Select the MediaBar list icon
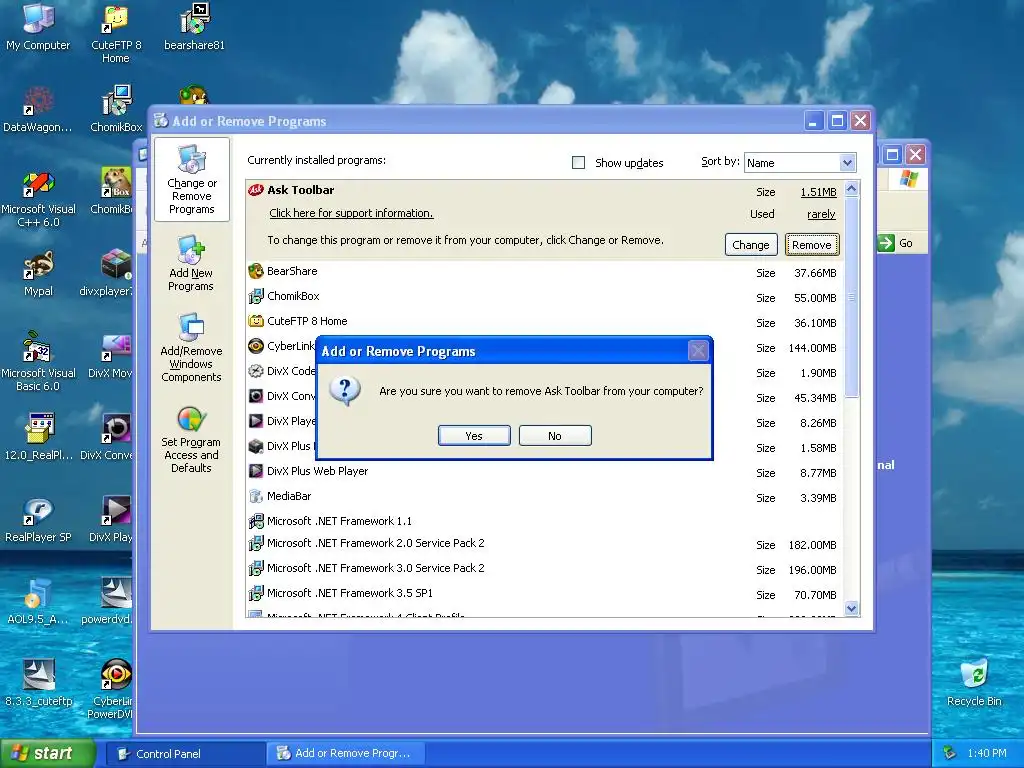Screen dimensions: 1024x768 (255, 496)
